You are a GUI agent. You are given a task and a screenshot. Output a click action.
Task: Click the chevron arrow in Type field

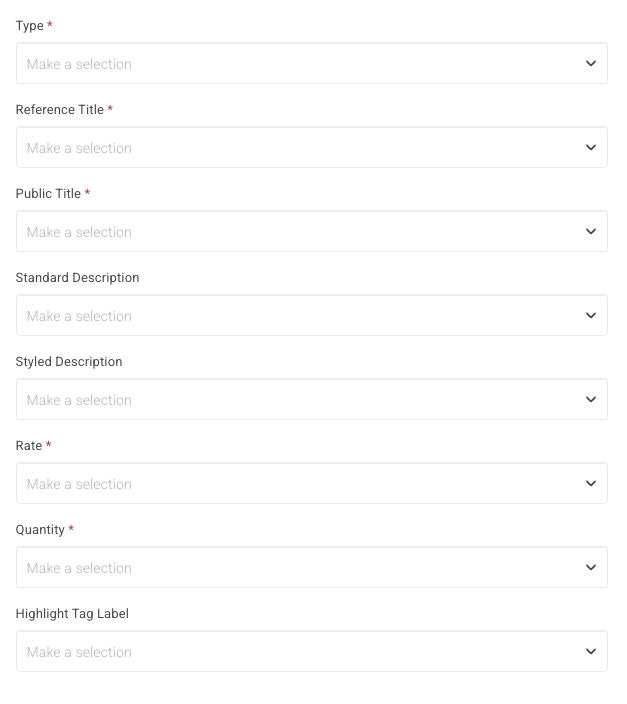(591, 63)
